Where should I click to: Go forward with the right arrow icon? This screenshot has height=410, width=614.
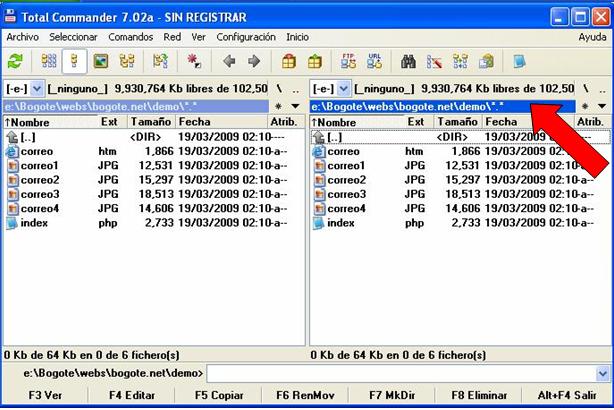click(253, 61)
